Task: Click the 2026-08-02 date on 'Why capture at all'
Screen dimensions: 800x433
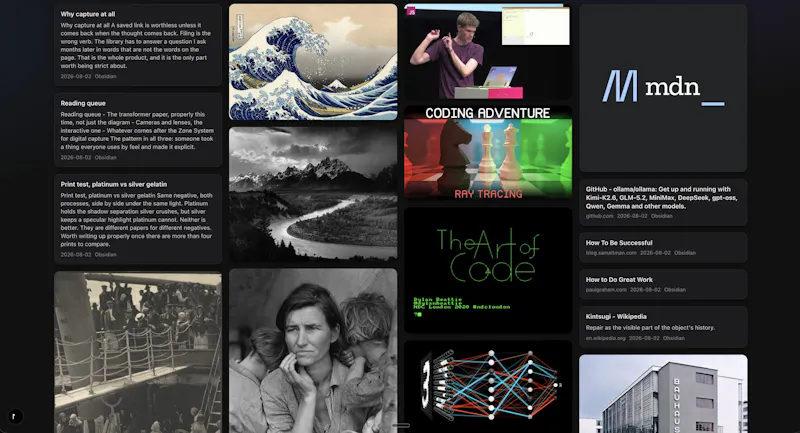Action: click(76, 76)
